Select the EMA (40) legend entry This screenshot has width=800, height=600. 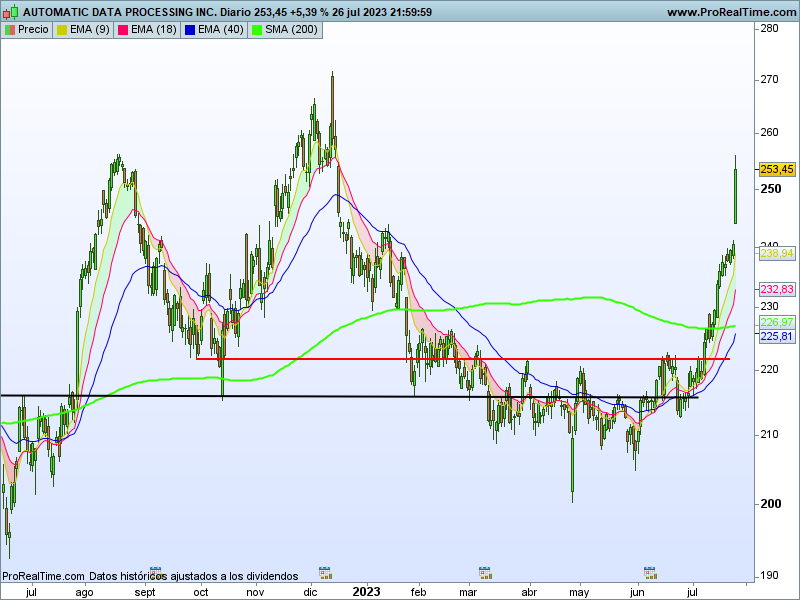[x=214, y=30]
